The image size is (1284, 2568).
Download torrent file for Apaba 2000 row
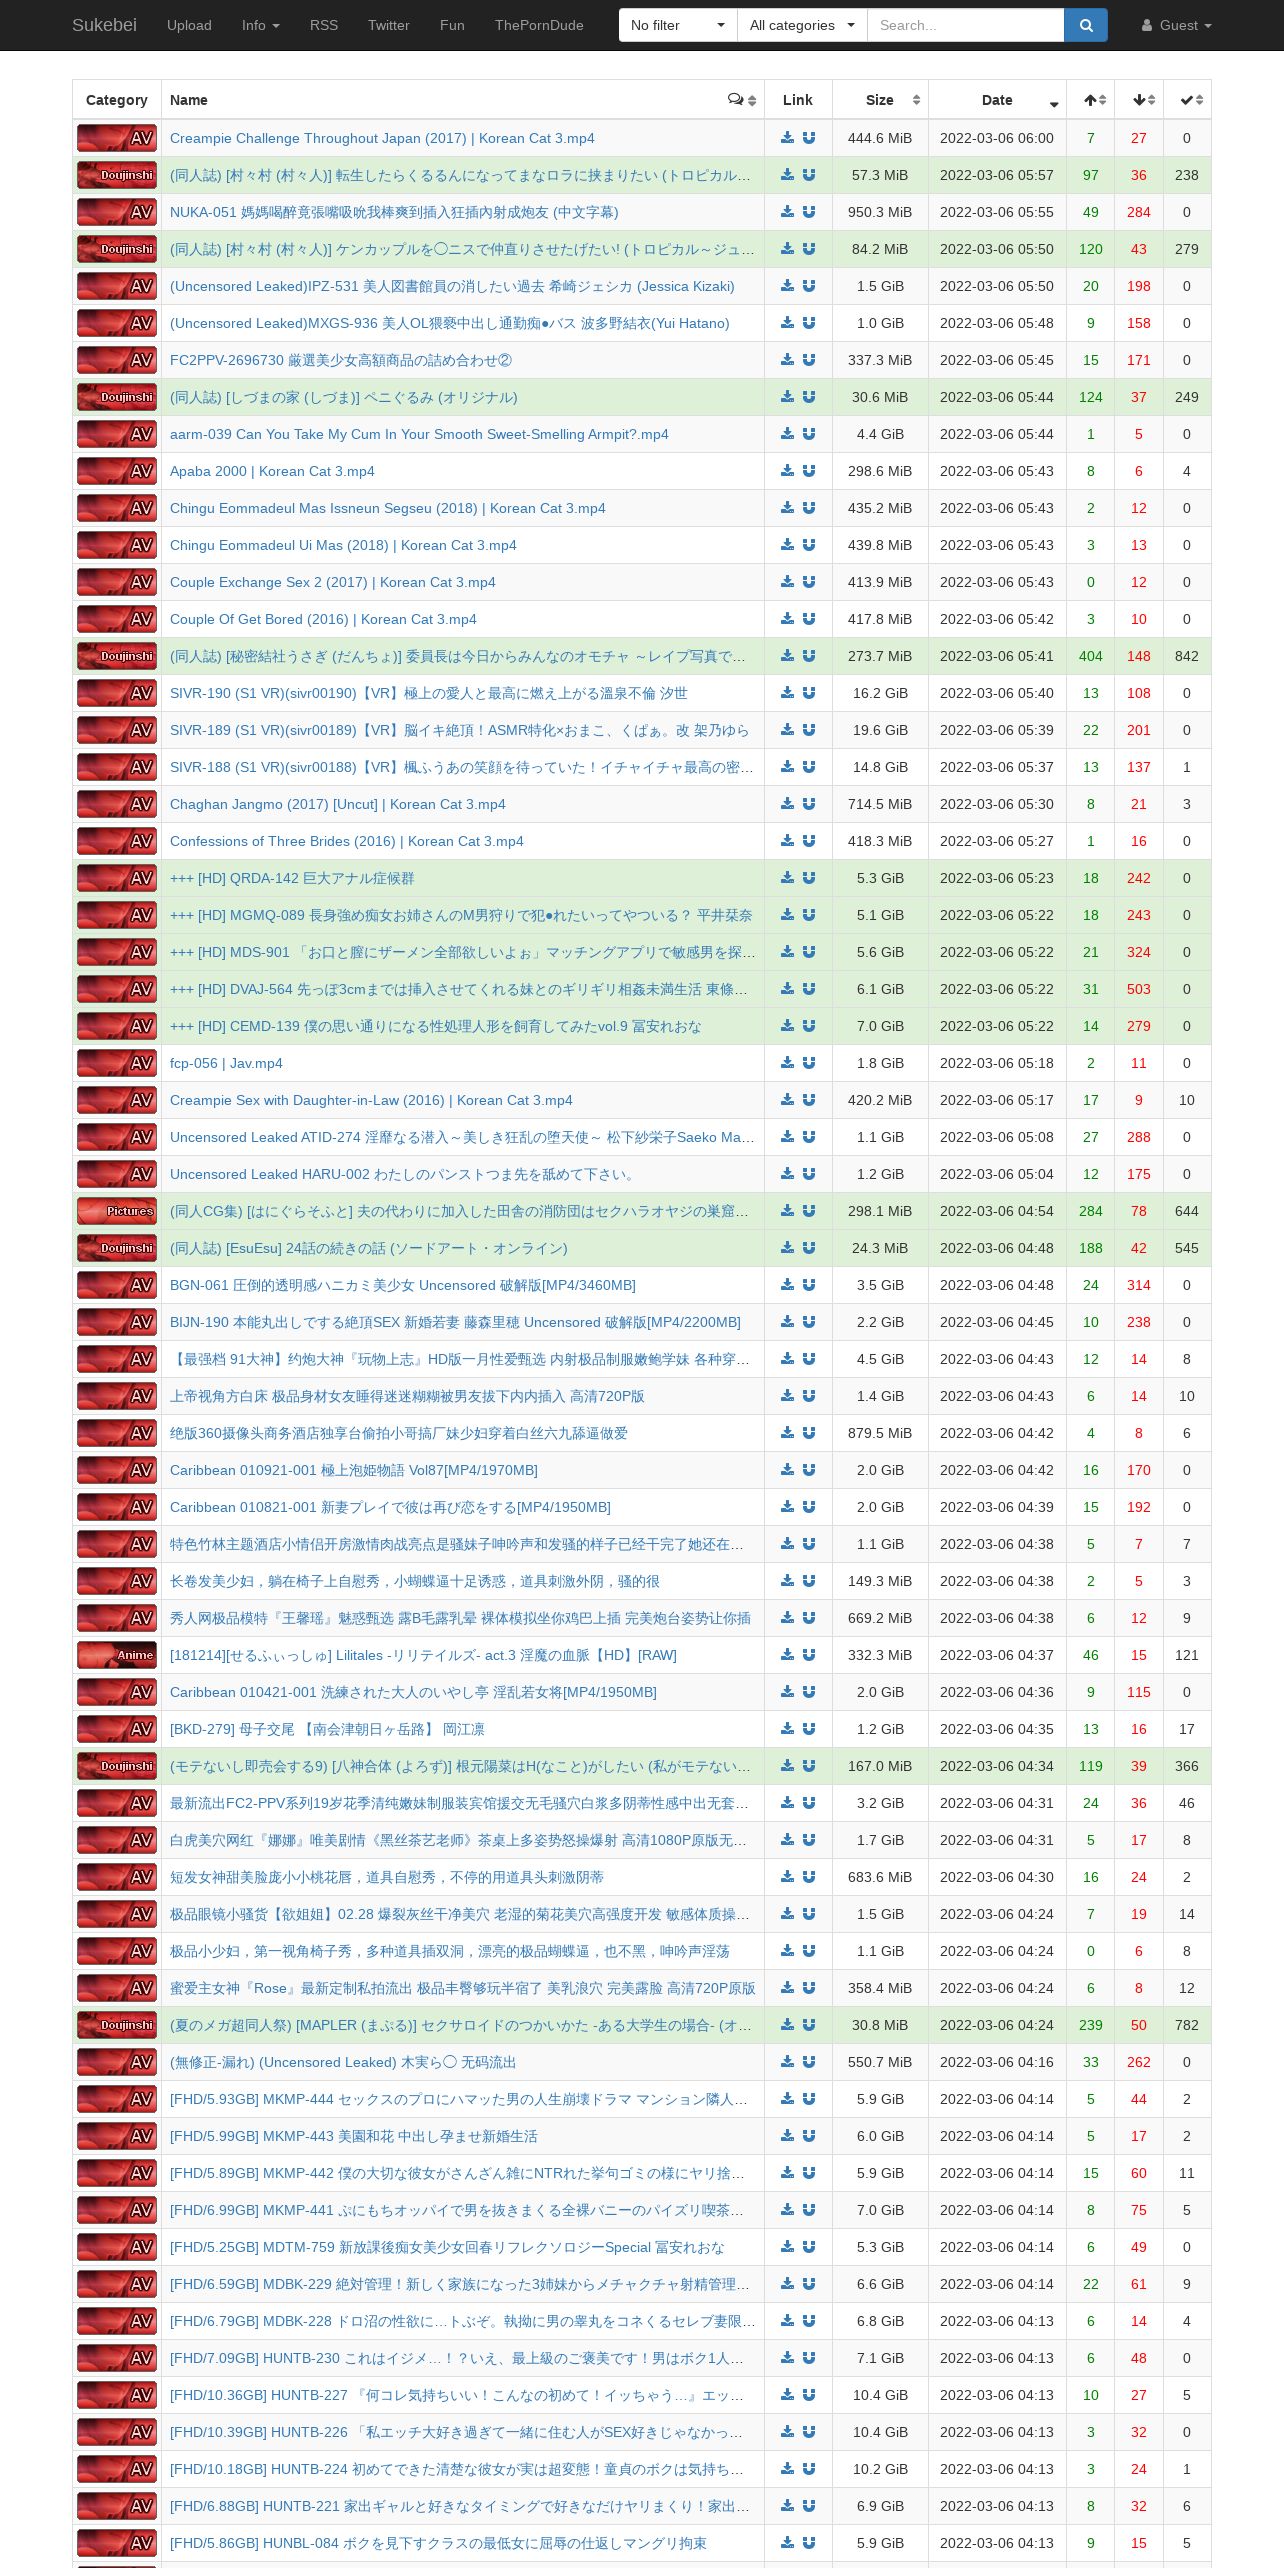coord(788,471)
